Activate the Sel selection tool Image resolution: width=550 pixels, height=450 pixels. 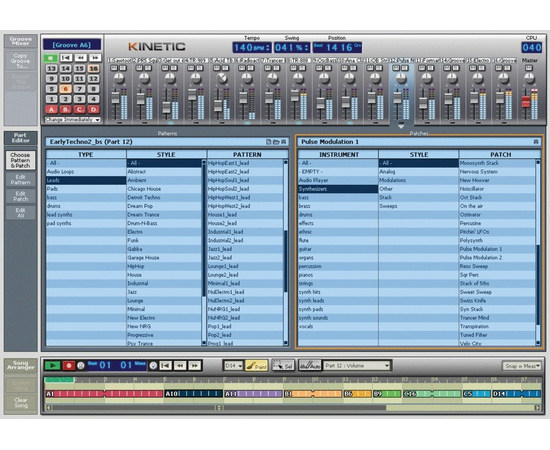coord(283,365)
